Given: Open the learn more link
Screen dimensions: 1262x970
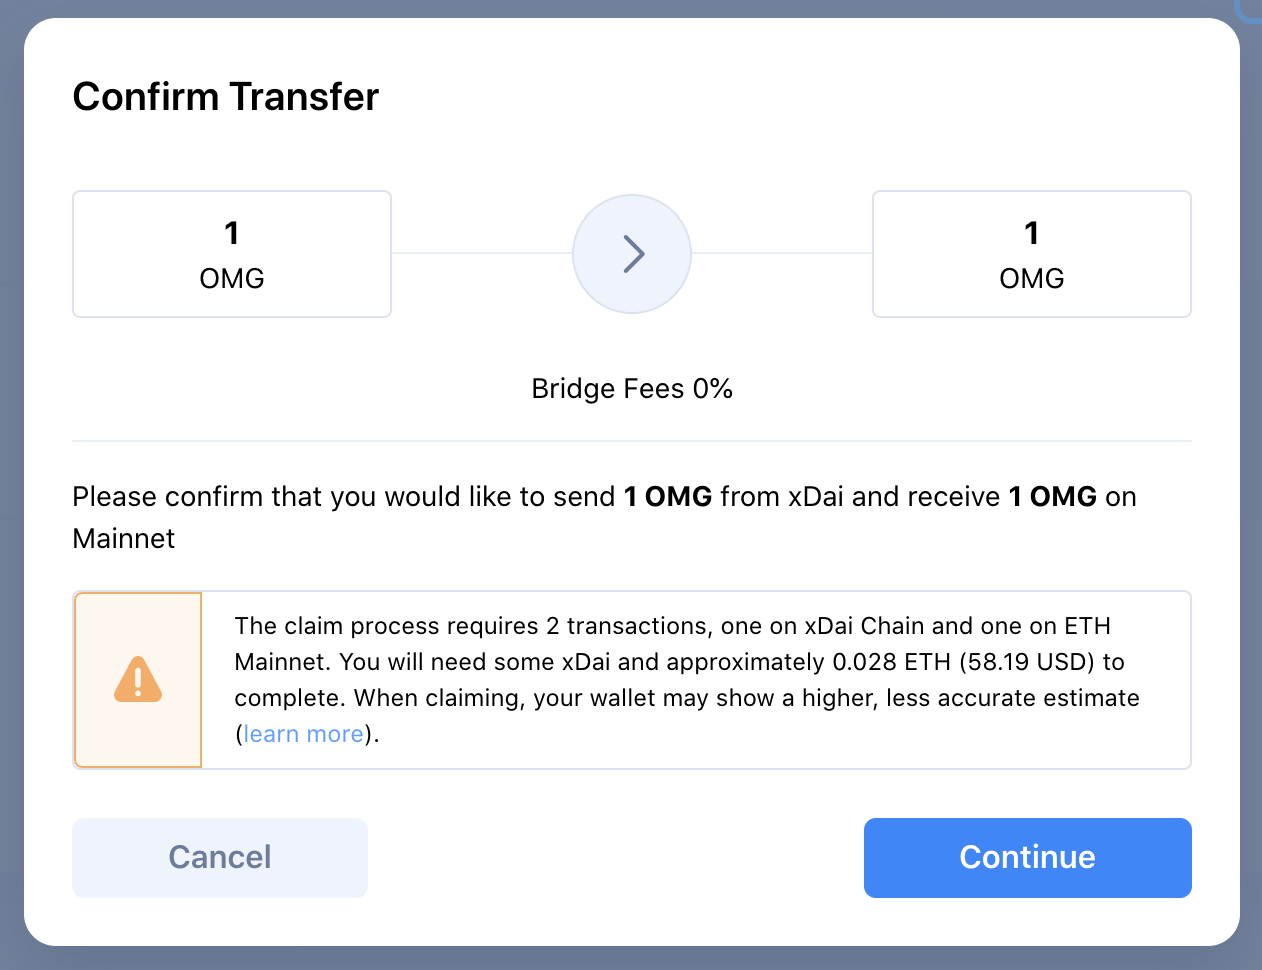Looking at the screenshot, I should click(x=303, y=733).
